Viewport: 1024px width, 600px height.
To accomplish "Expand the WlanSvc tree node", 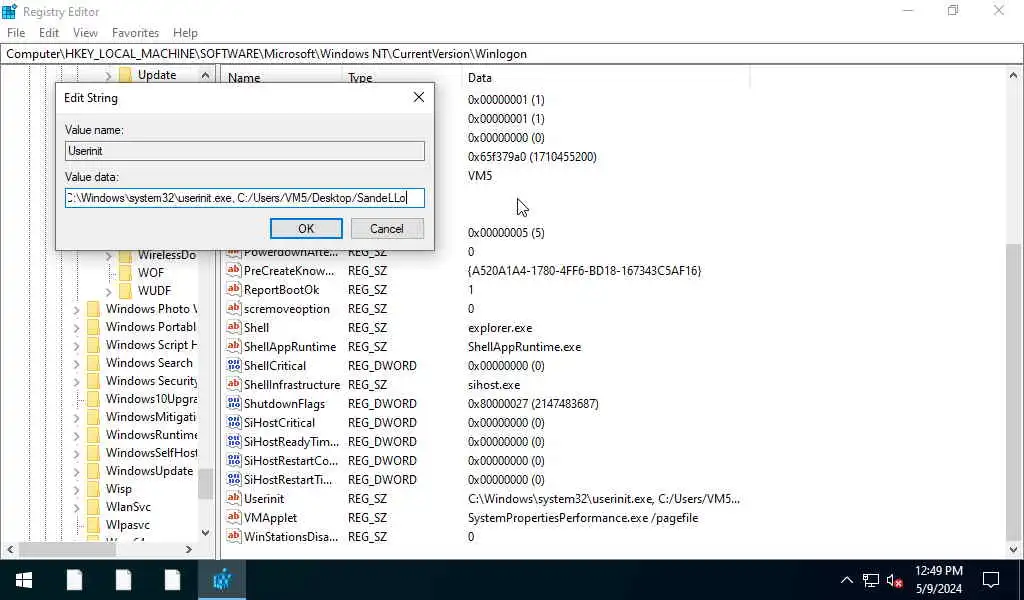I will click(76, 507).
